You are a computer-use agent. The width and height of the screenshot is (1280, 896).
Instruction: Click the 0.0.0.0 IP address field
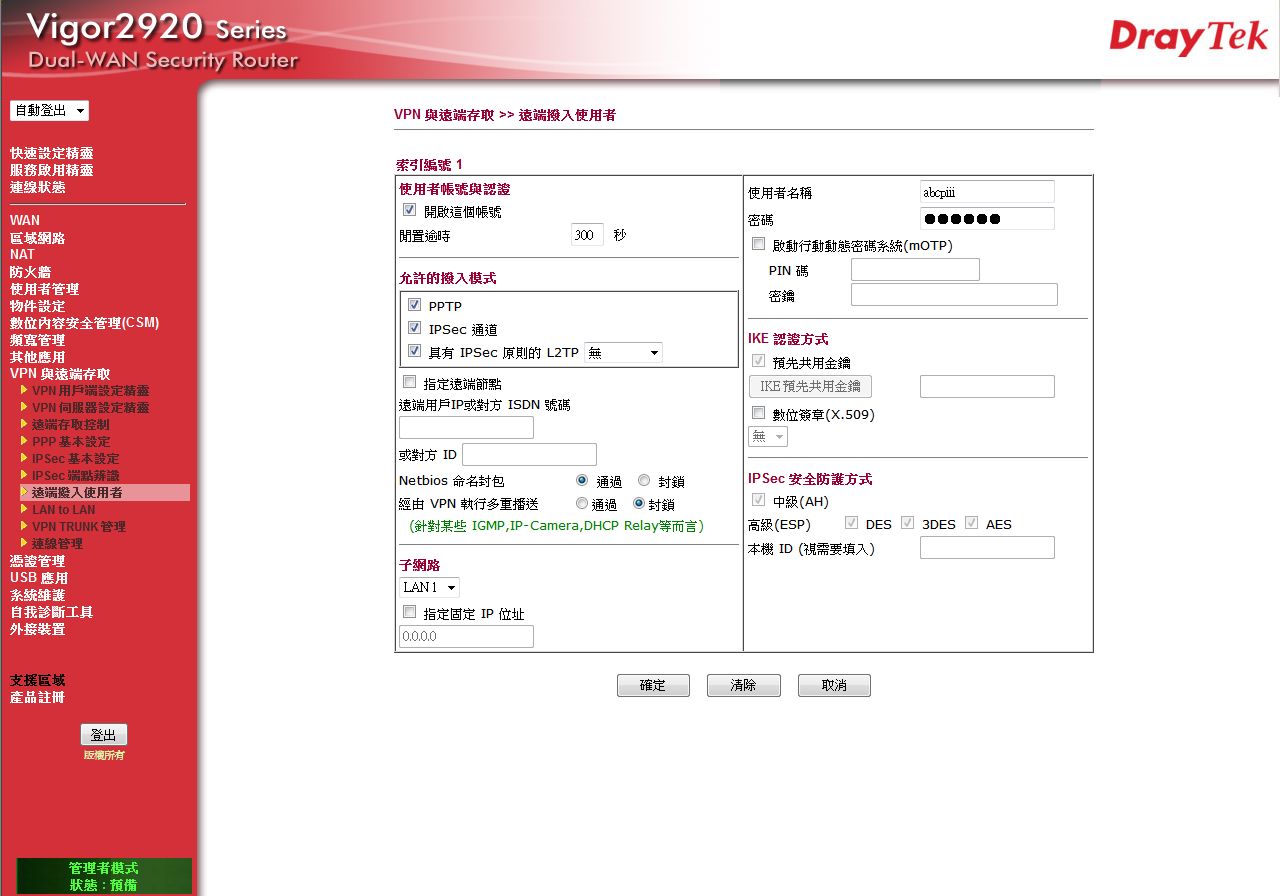click(466, 636)
